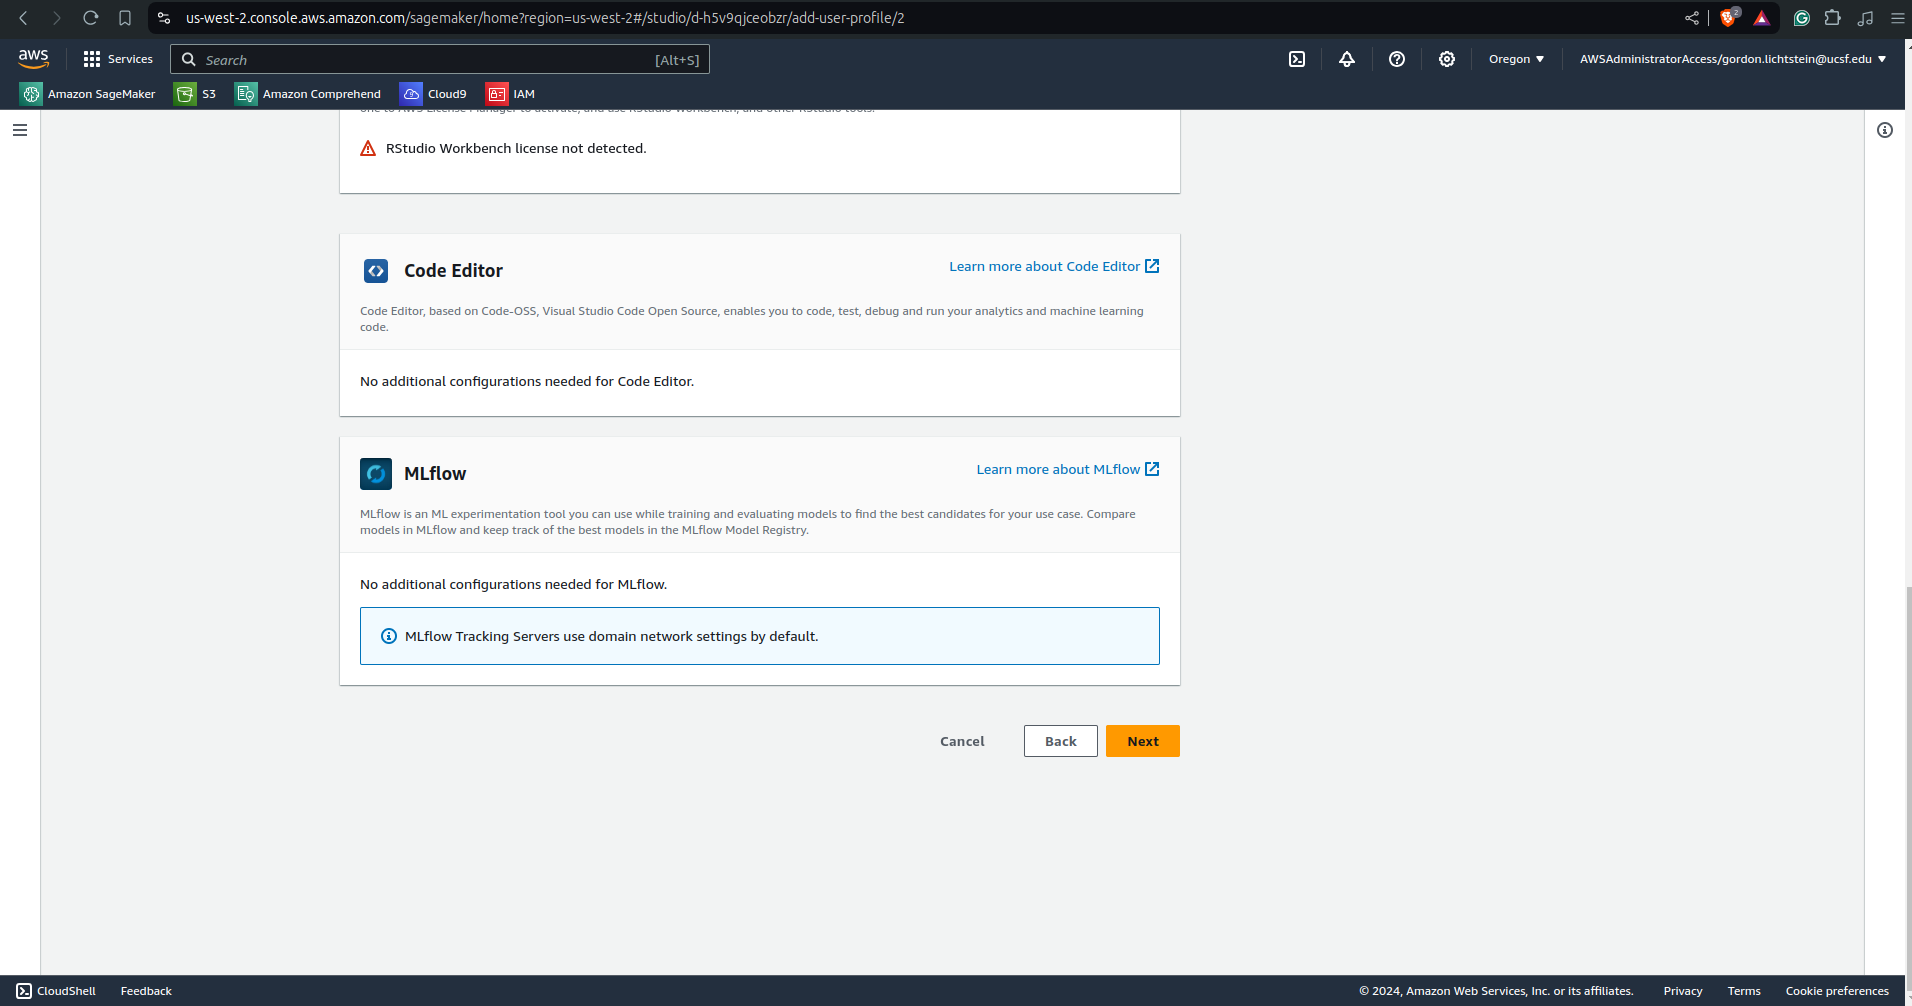Go back with browser back arrow
Image resolution: width=1912 pixels, height=1006 pixels.
[24, 18]
